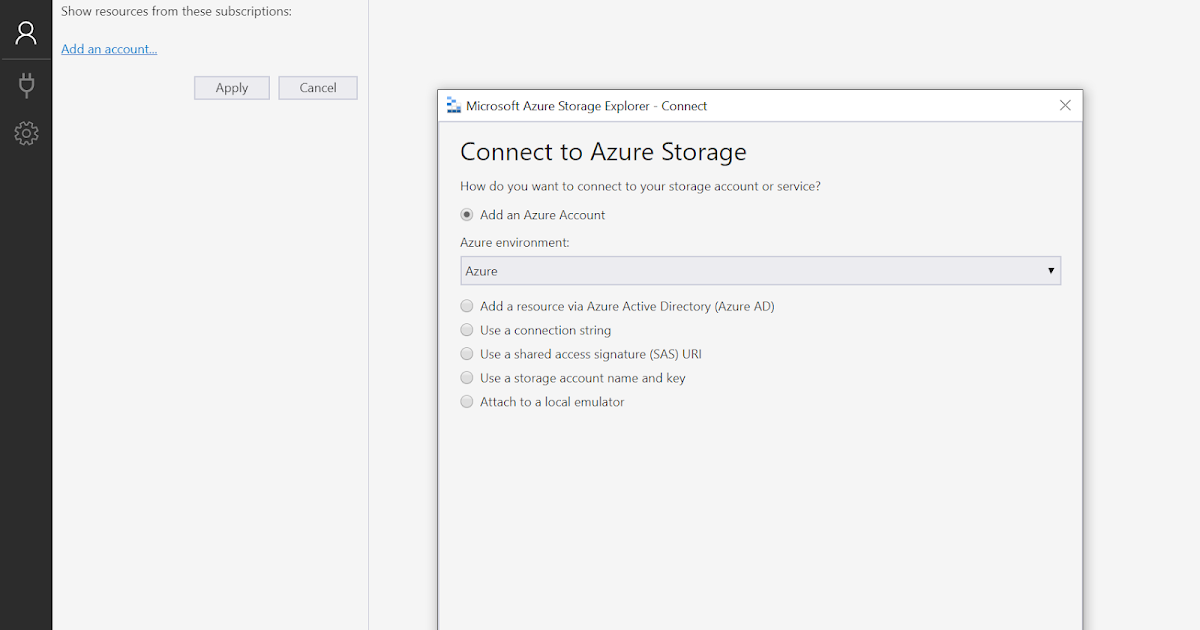
Task: Open the account management panel via person icon
Action: (x=26, y=31)
